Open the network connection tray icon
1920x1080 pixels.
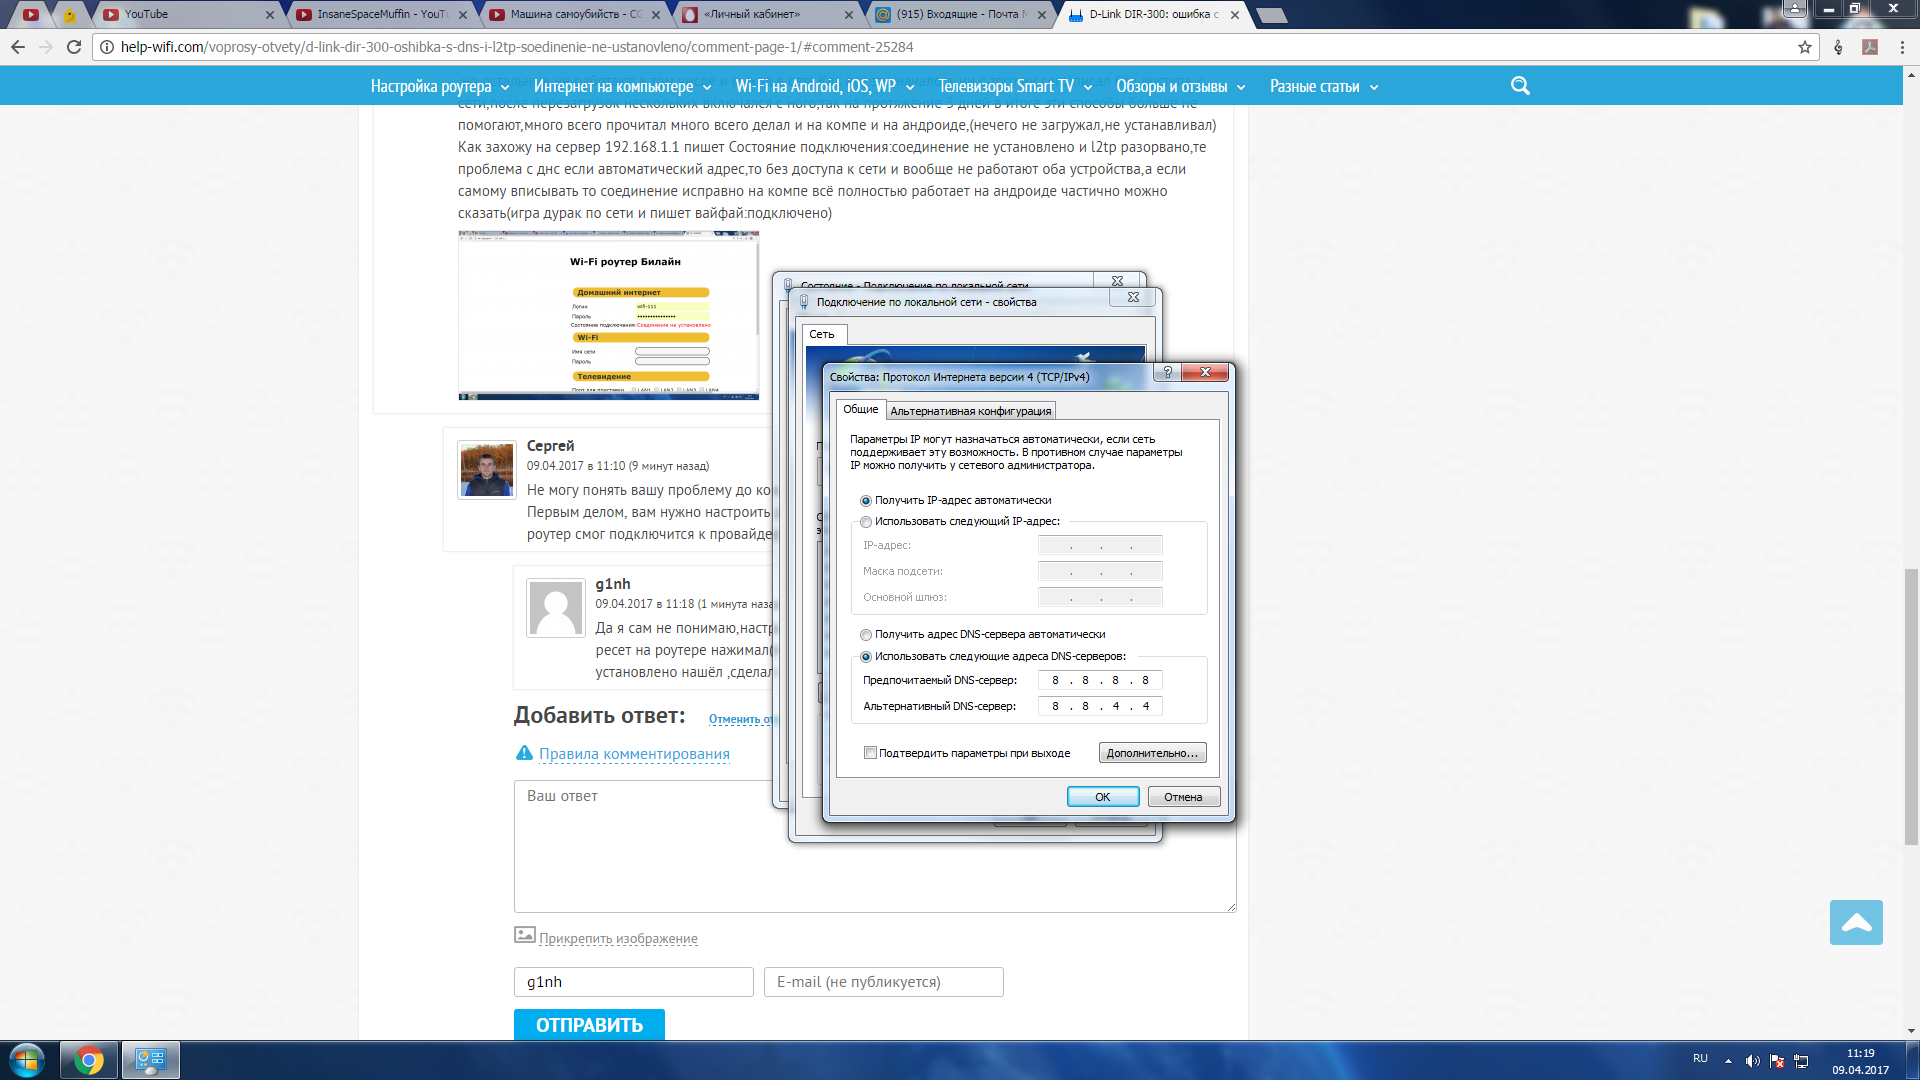[1801, 1061]
